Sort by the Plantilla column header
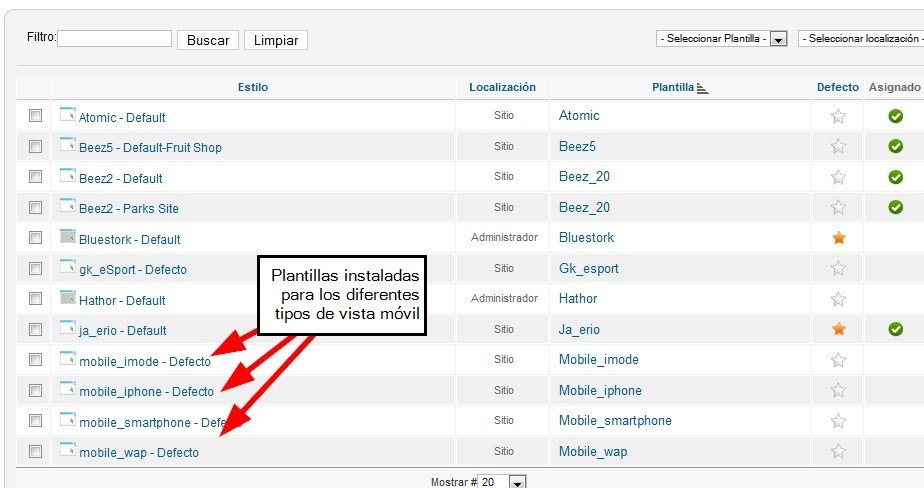Screen dimensions: 924x488 click(x=672, y=87)
